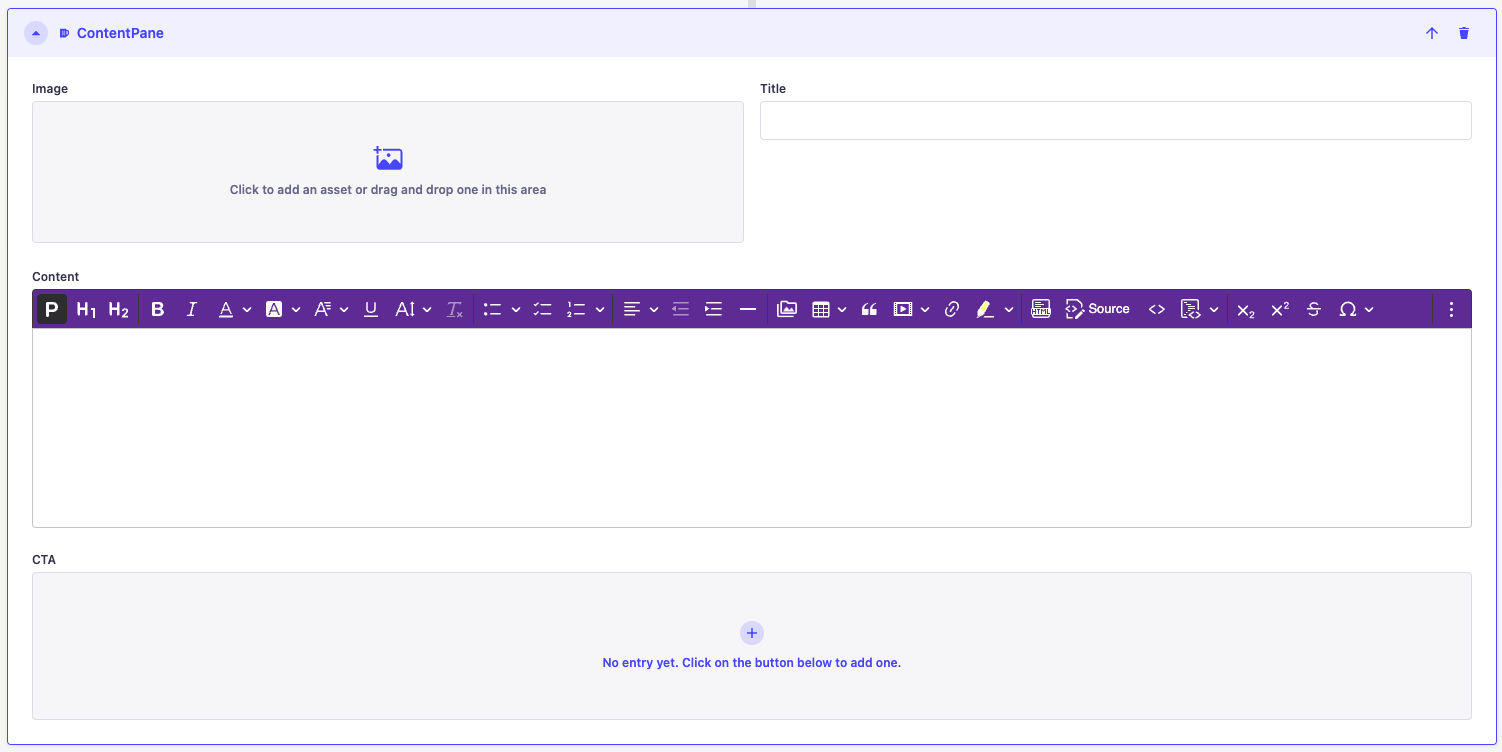1502x752 pixels.
Task: Collapse the ContentPane section
Action: pos(36,33)
